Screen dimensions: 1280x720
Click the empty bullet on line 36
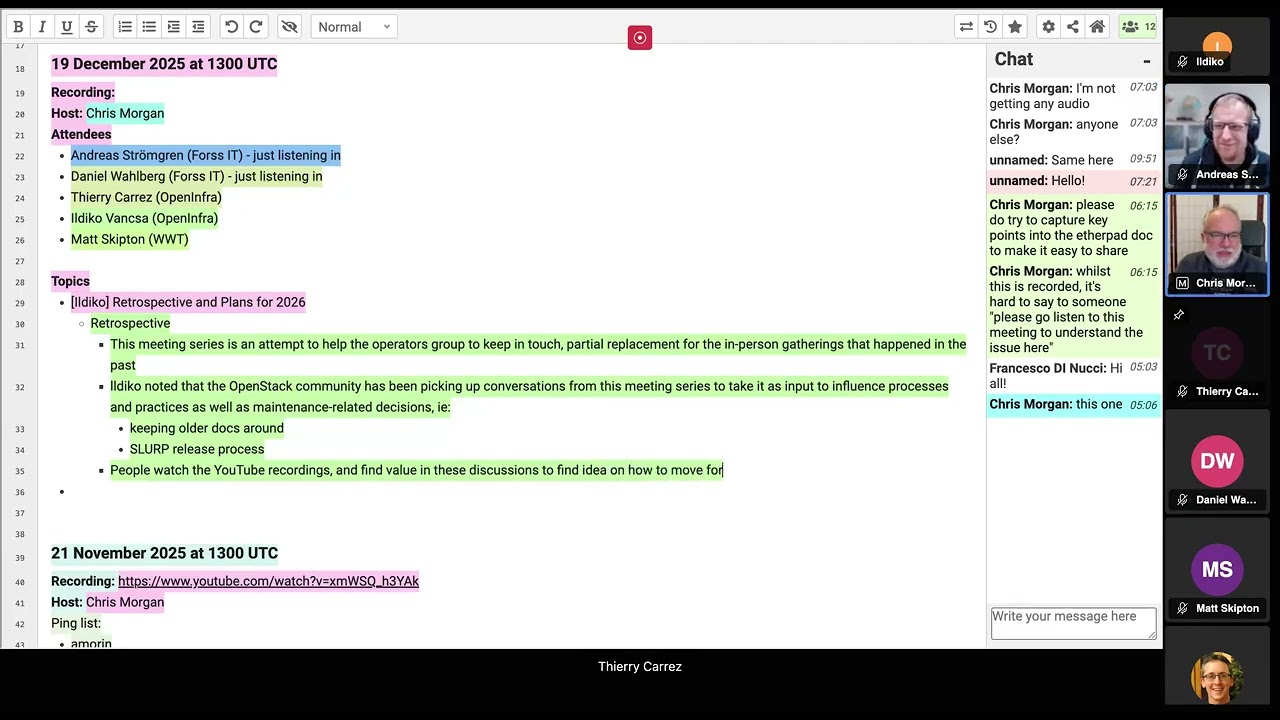62,491
